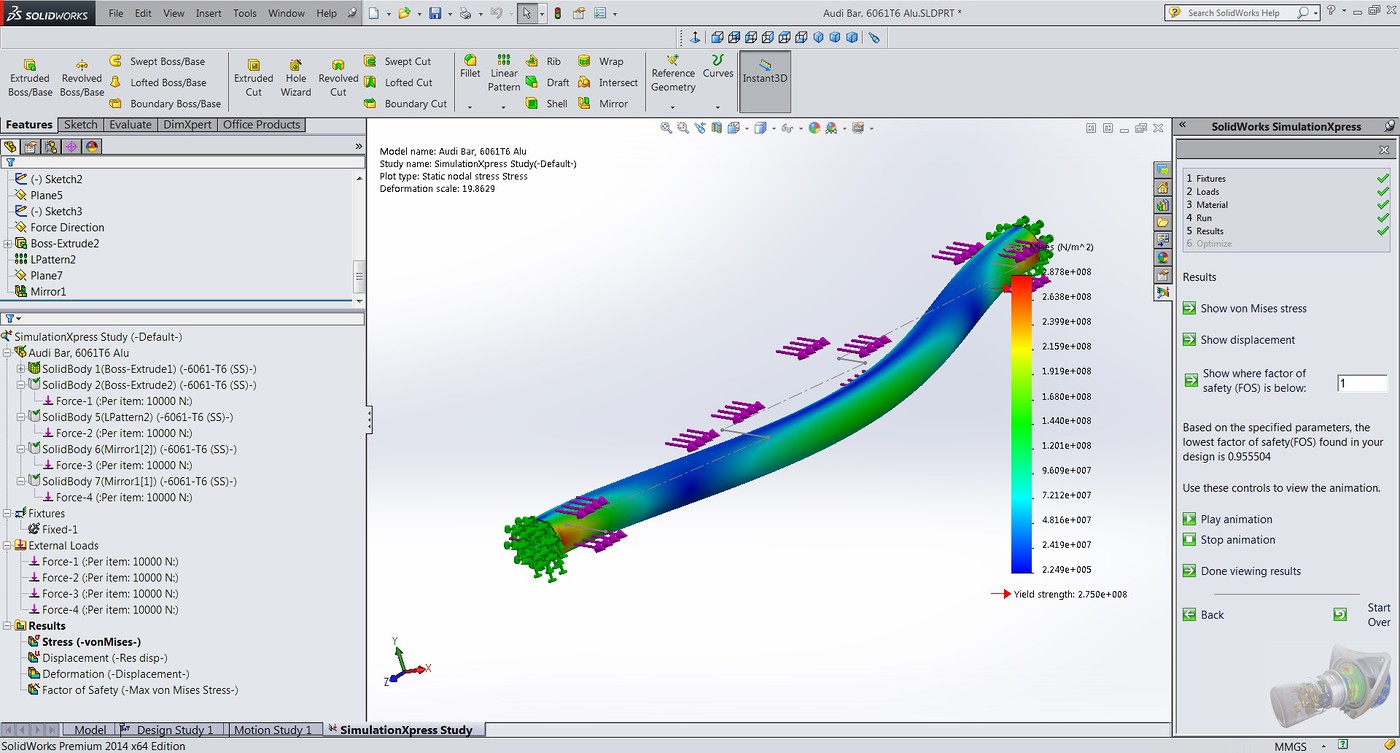Image resolution: width=1400 pixels, height=753 pixels.
Task: Expand Boss-Extrude2 in the feature tree
Action: (x=8, y=243)
